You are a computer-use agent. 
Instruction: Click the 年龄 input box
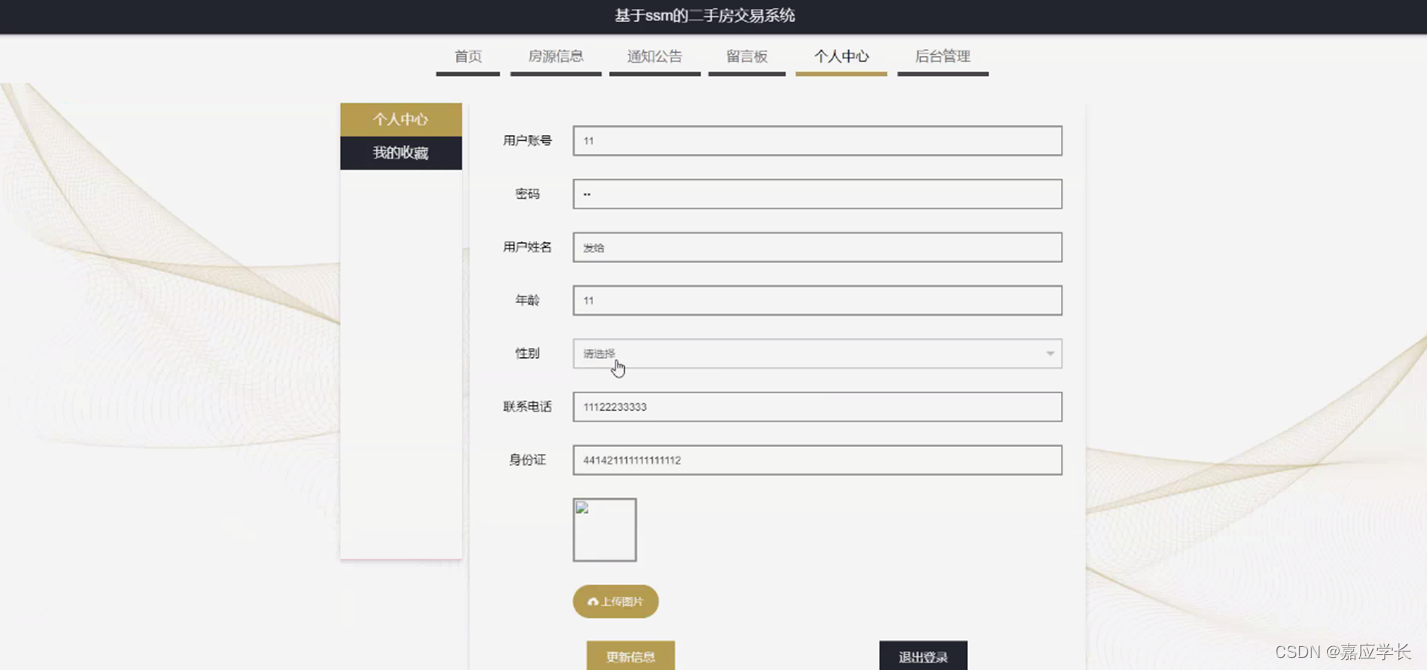click(817, 300)
